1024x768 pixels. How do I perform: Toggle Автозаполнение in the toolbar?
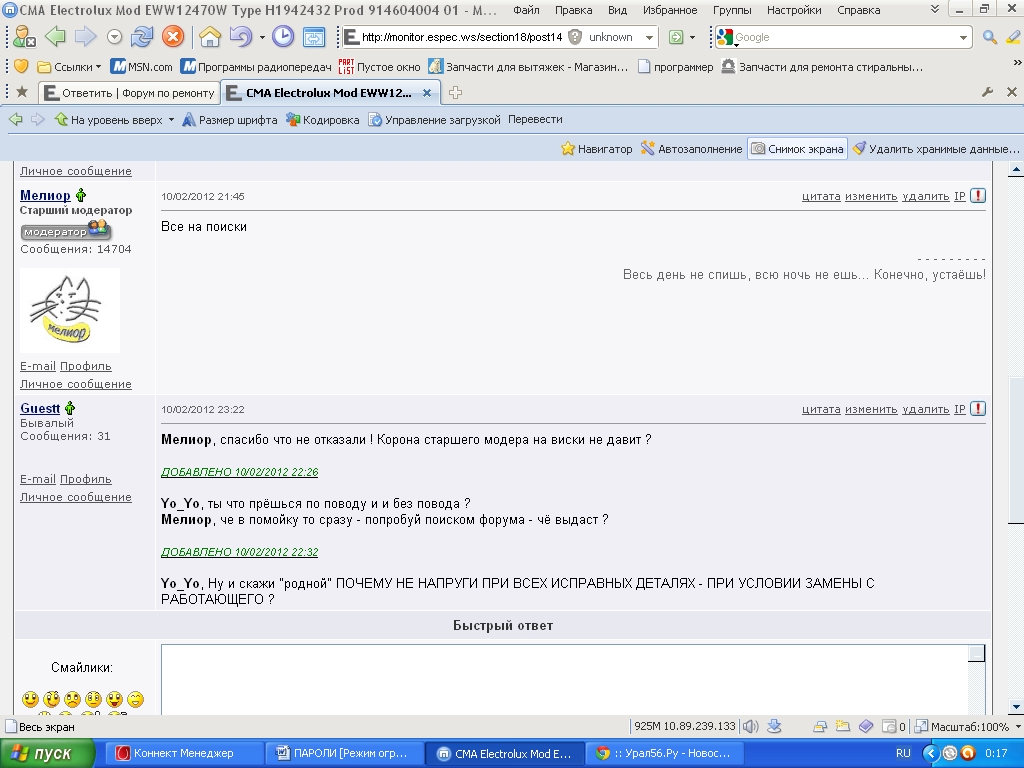692,149
